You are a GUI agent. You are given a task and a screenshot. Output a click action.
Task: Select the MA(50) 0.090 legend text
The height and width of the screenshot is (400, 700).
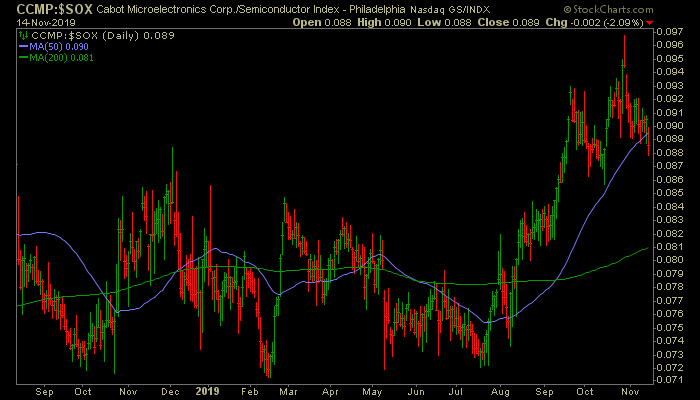(x=59, y=47)
